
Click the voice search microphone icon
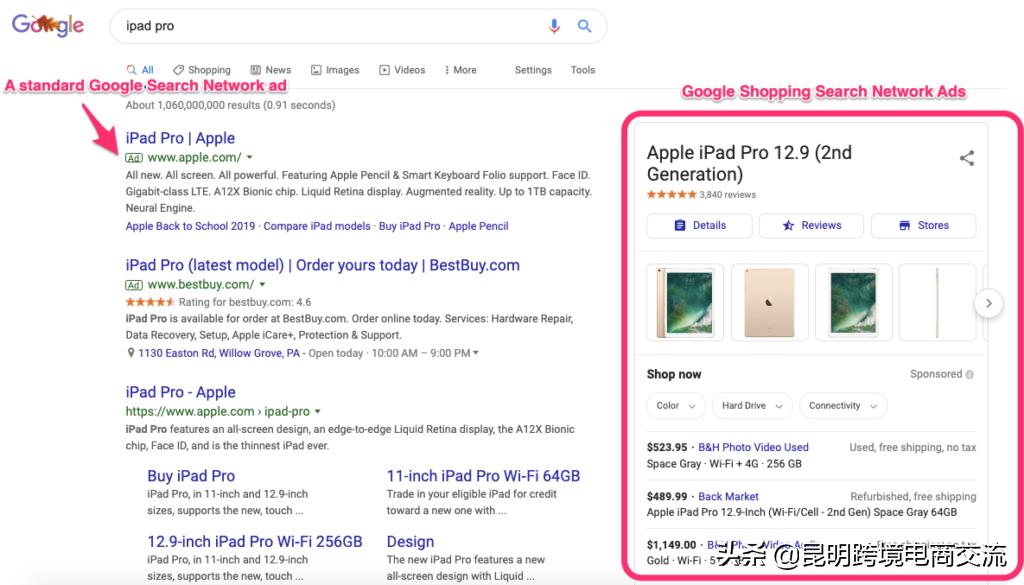[554, 26]
